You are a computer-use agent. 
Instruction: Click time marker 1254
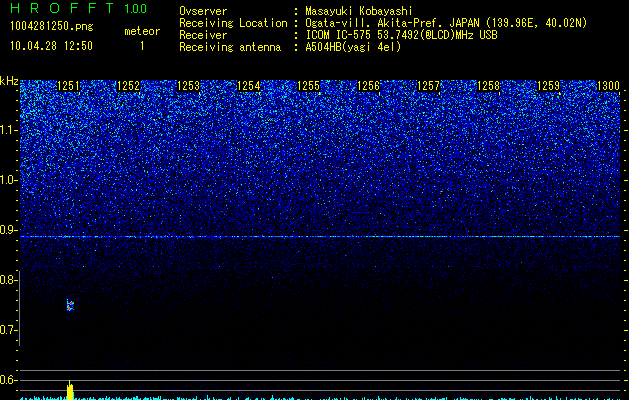point(249,86)
